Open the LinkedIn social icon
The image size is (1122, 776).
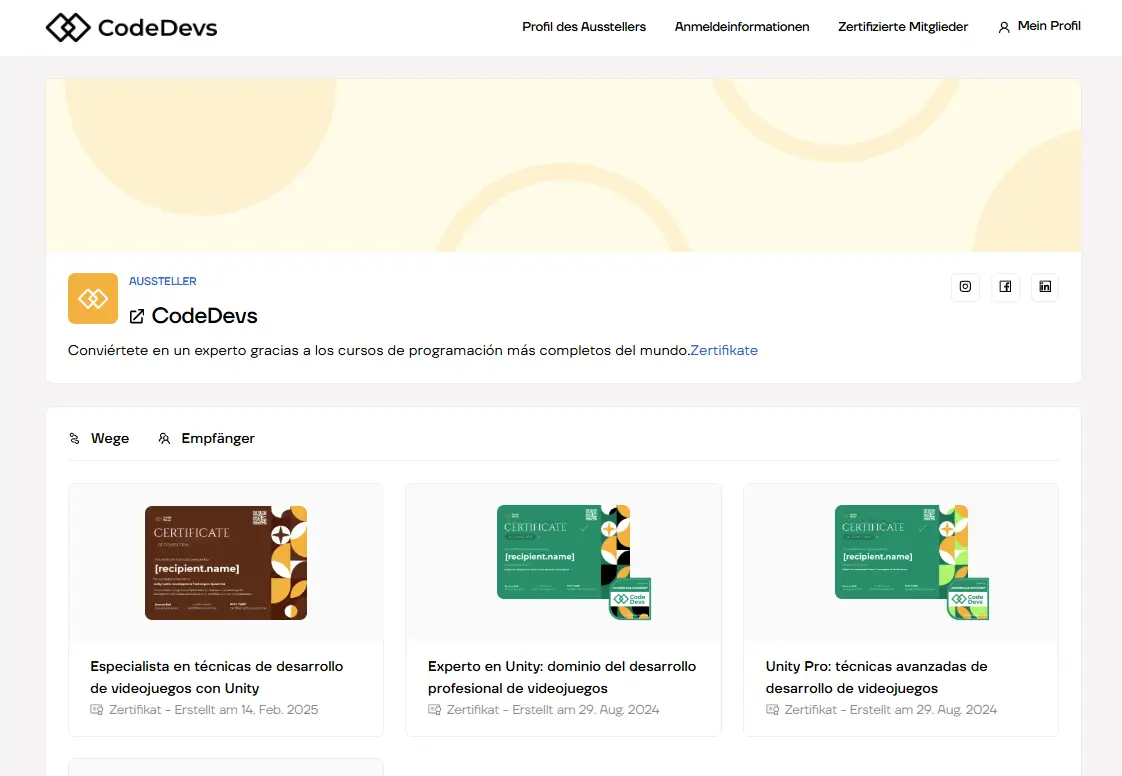1045,287
